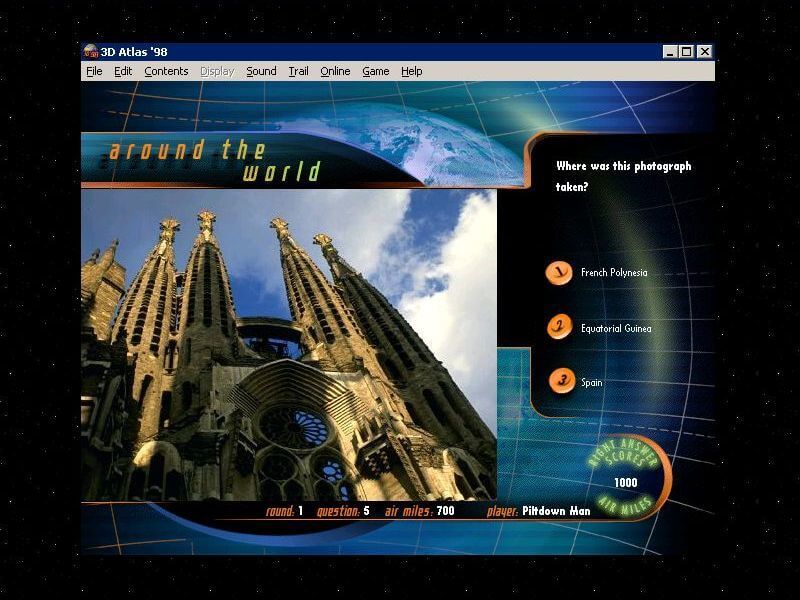Click the 'question: 5' status entry
Image resolution: width=800 pixels, height=600 pixels.
click(x=343, y=511)
